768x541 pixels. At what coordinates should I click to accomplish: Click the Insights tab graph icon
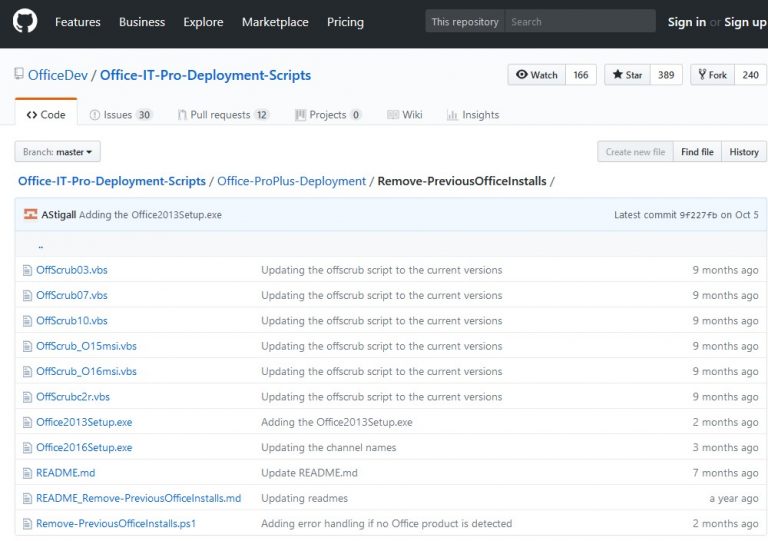[x=452, y=115]
